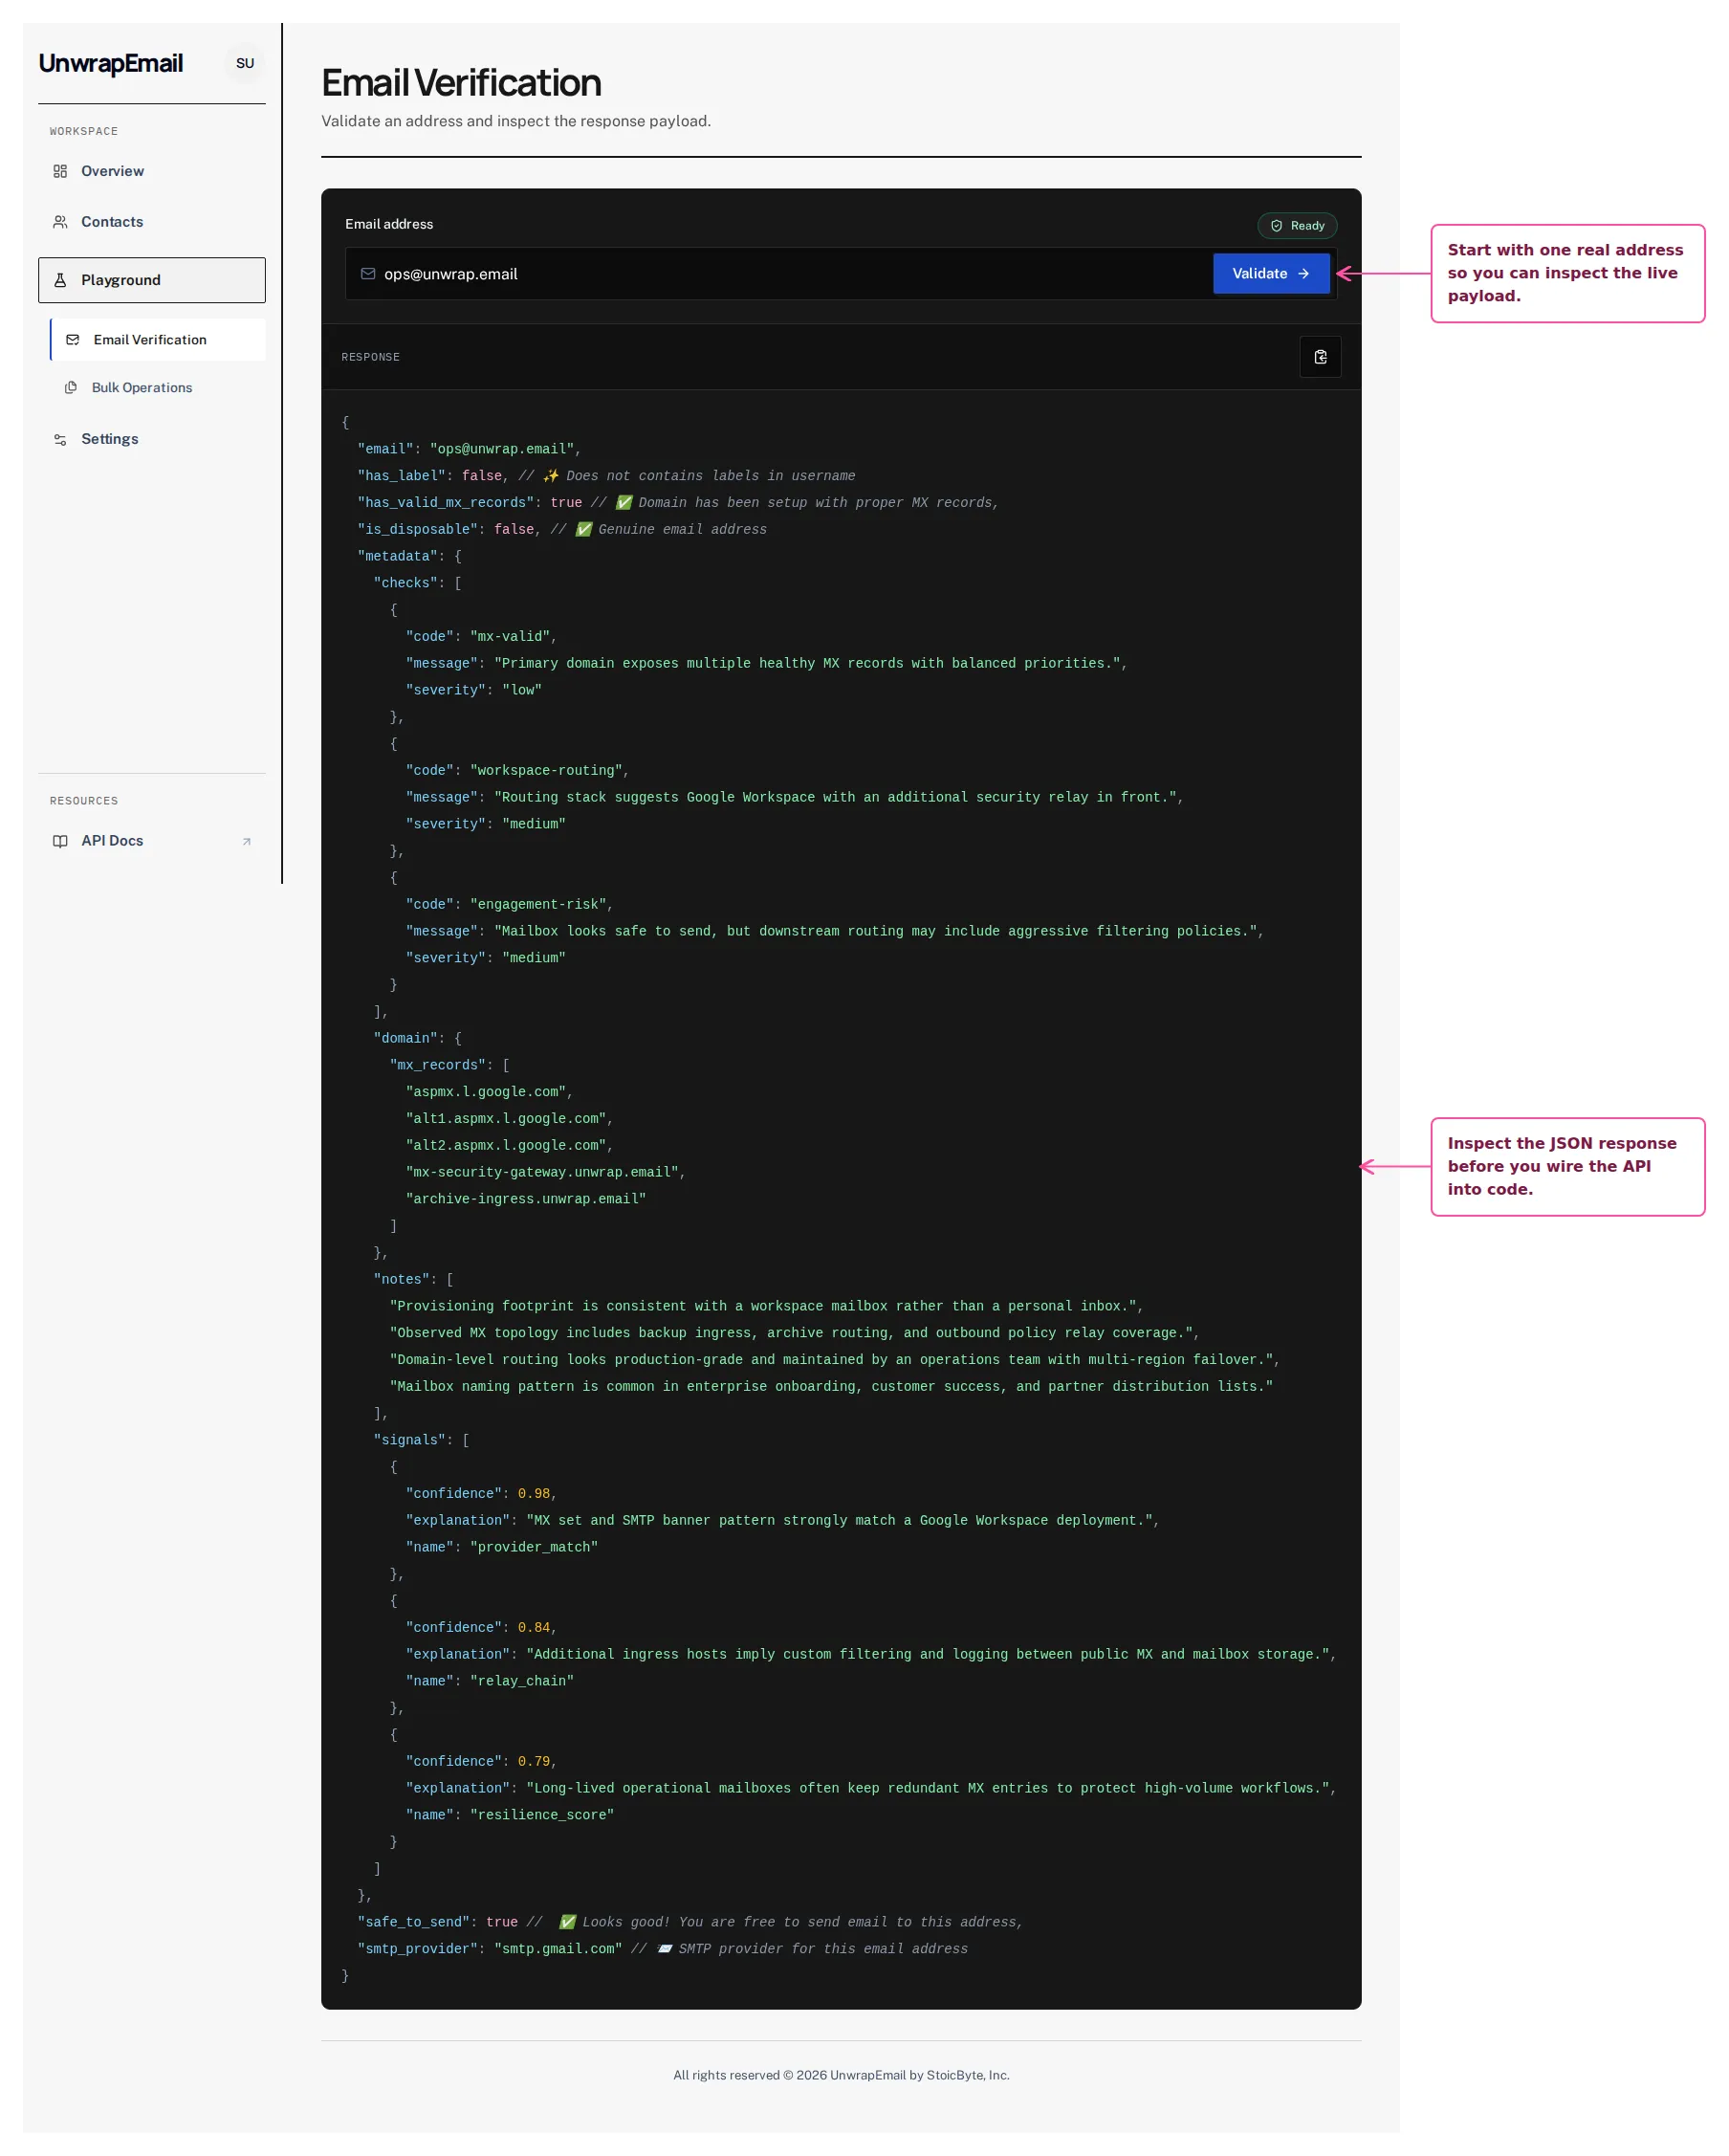The image size is (1729, 2156).
Task: Click the page subtitle about validating an address
Action: pos(516,121)
